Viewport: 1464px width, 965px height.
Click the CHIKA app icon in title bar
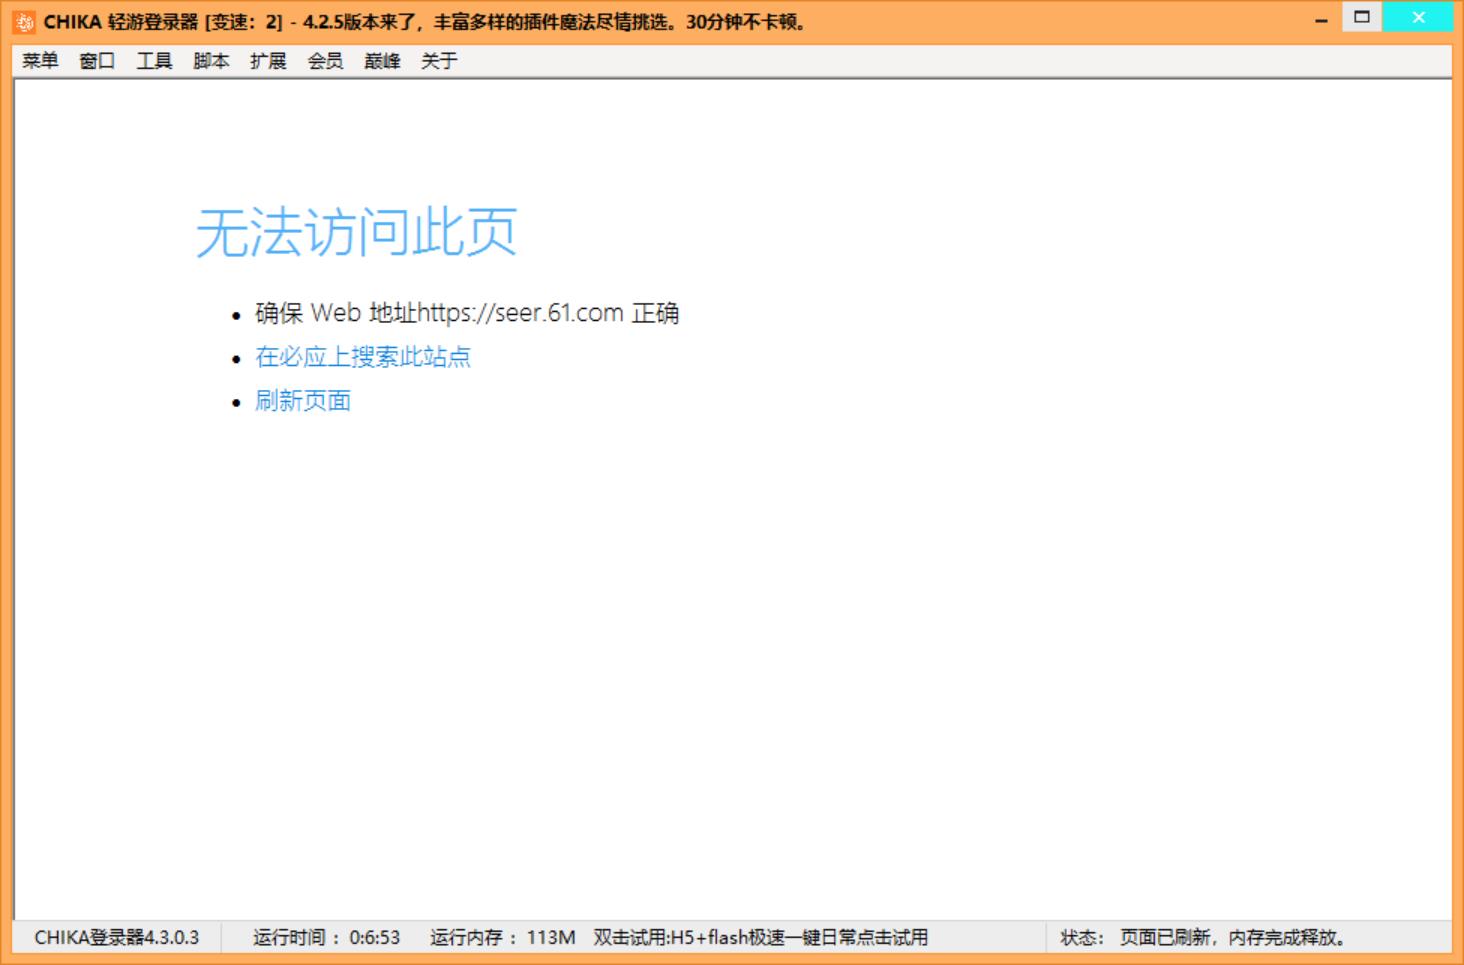(24, 22)
